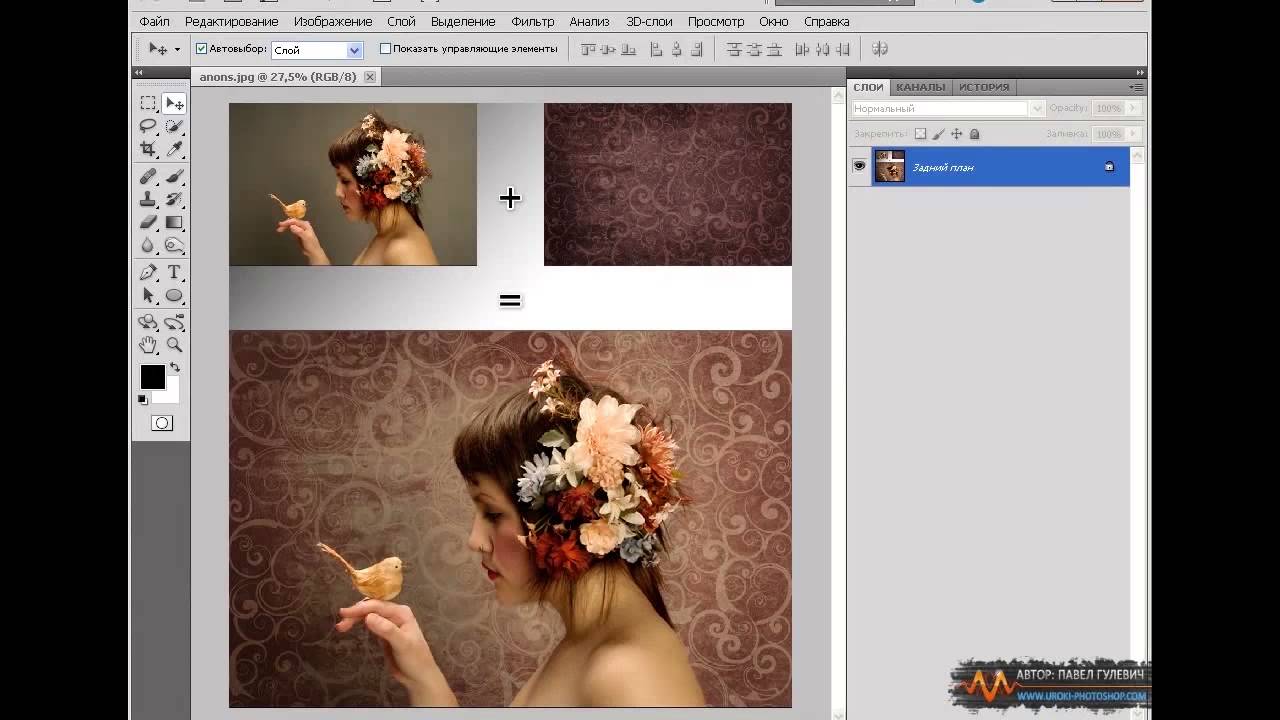The height and width of the screenshot is (720, 1280).
Task: Select the Pen tool
Action: (x=148, y=272)
